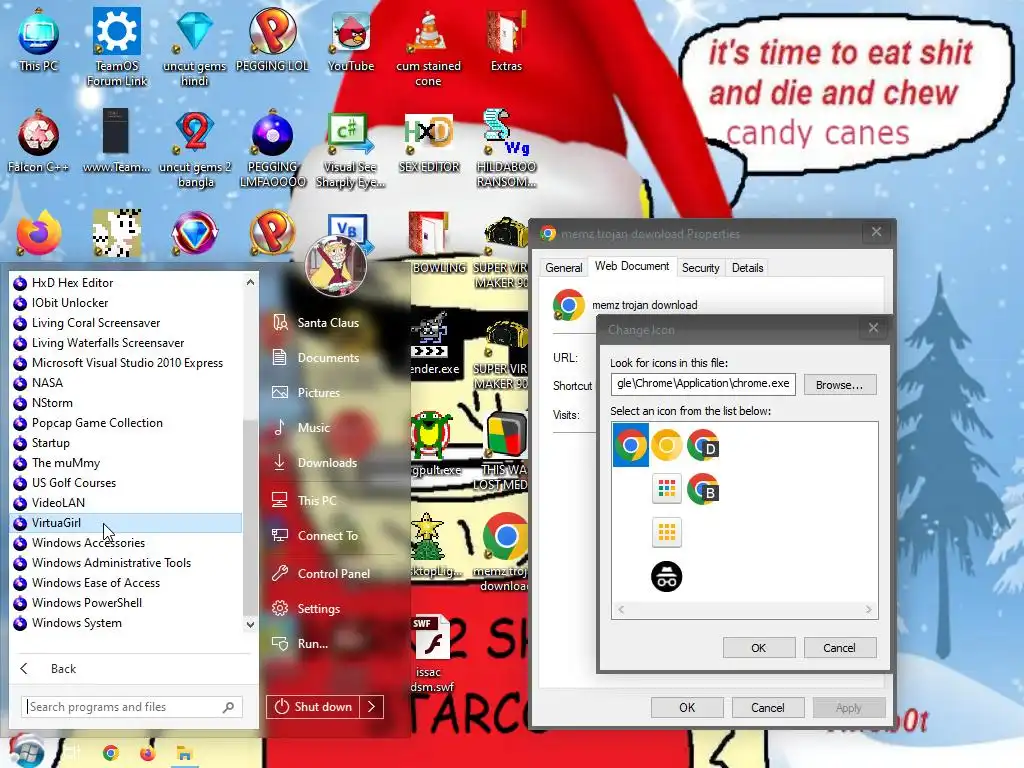The width and height of the screenshot is (1024, 768).
Task: Expand the IObit Unlocker folder
Action: coord(127,303)
